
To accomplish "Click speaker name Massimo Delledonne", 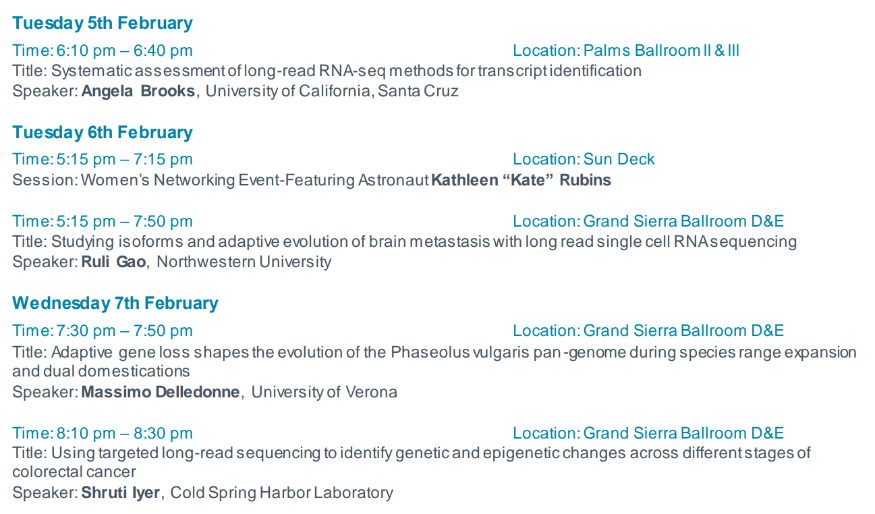I will (160, 392).
